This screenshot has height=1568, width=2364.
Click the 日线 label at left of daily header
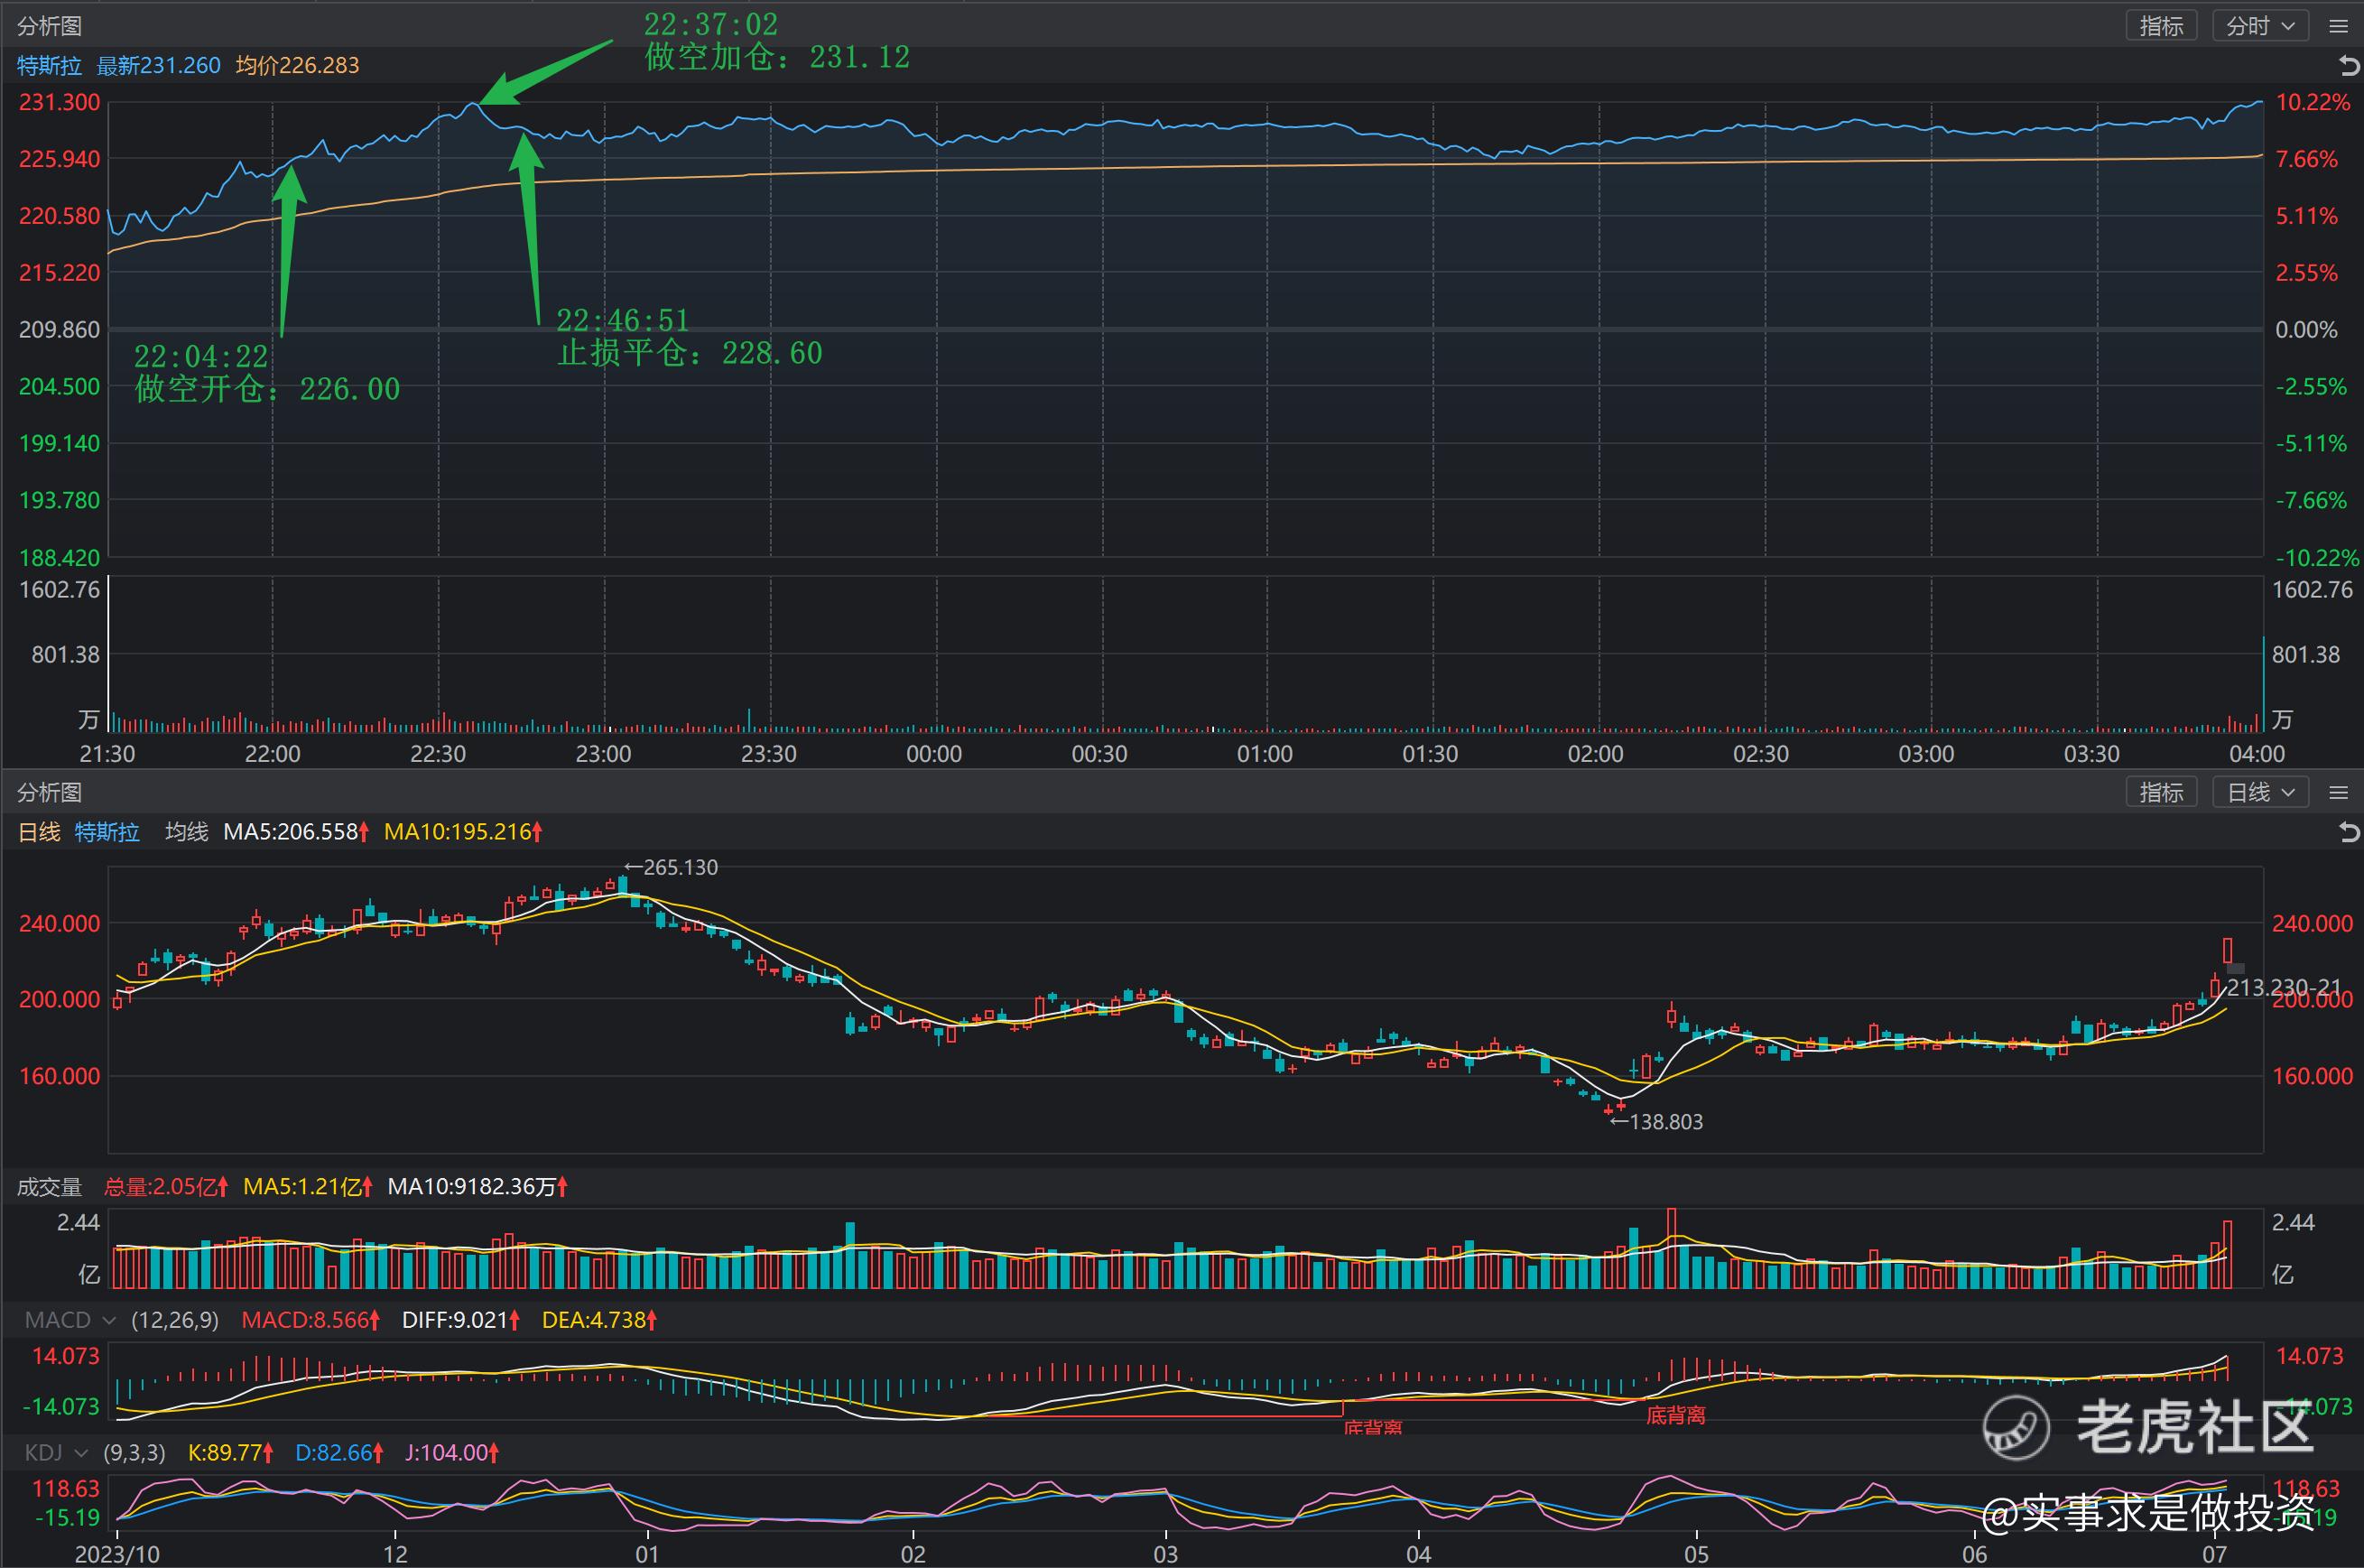click(39, 832)
